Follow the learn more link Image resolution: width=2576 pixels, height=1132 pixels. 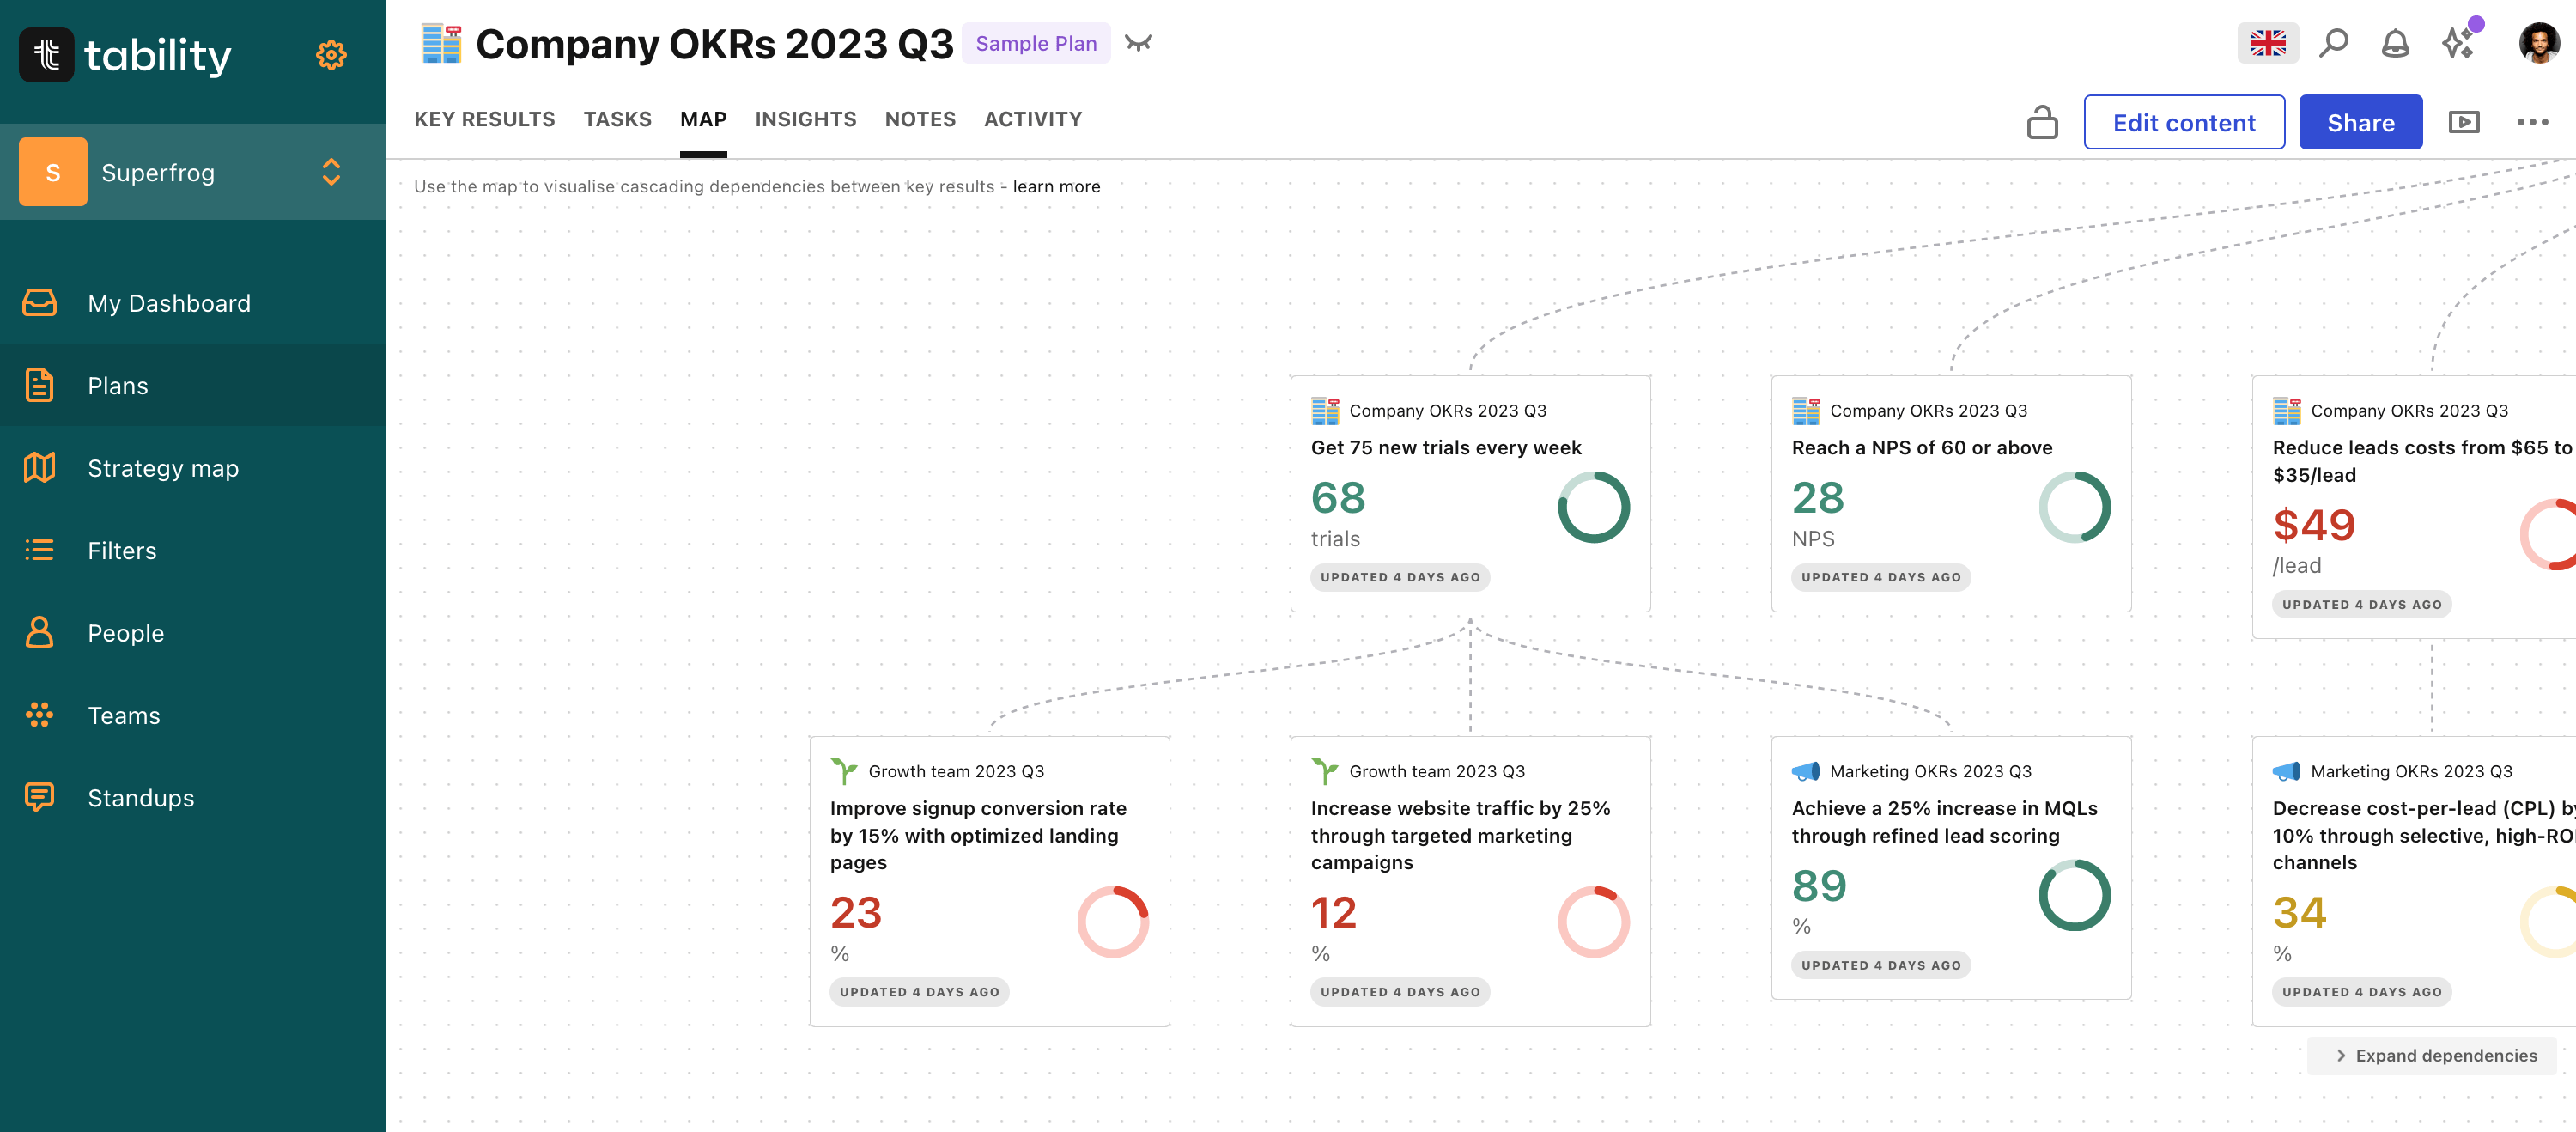coord(1056,187)
